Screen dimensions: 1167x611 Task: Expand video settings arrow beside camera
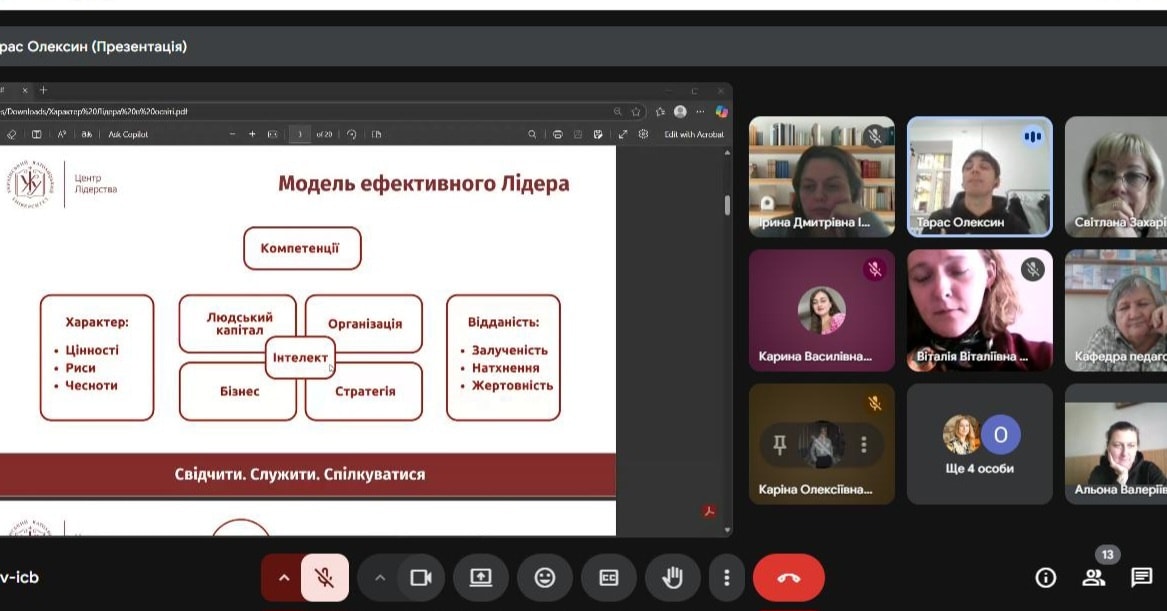coord(380,578)
